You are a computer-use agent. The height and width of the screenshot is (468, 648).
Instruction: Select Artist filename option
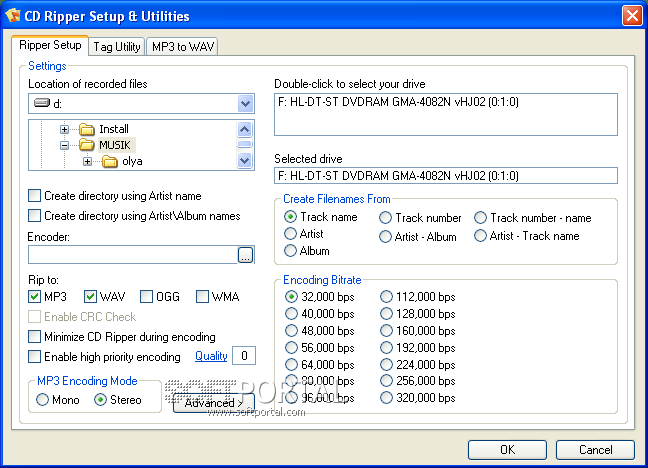coord(291,234)
